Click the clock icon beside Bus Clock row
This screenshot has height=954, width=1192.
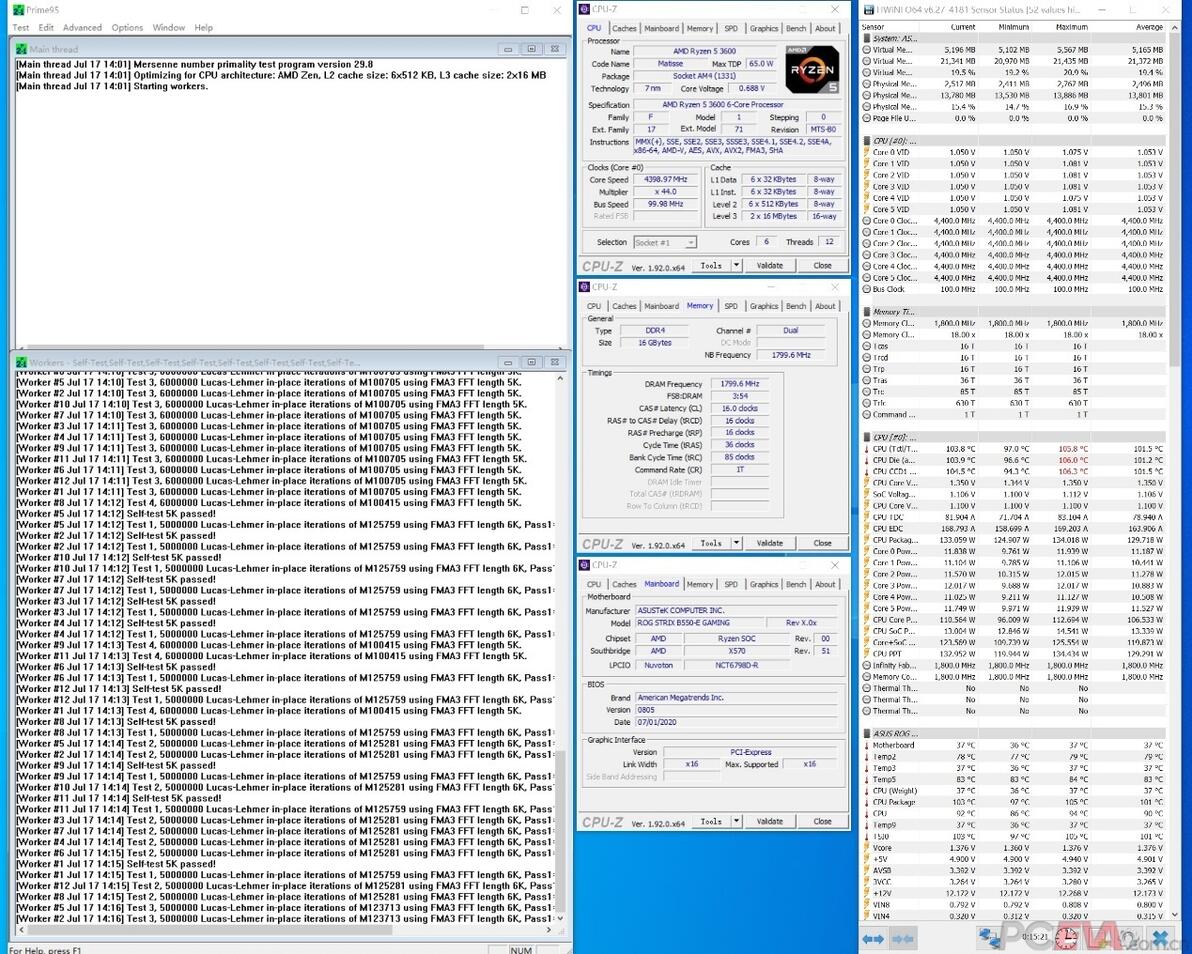click(867, 289)
